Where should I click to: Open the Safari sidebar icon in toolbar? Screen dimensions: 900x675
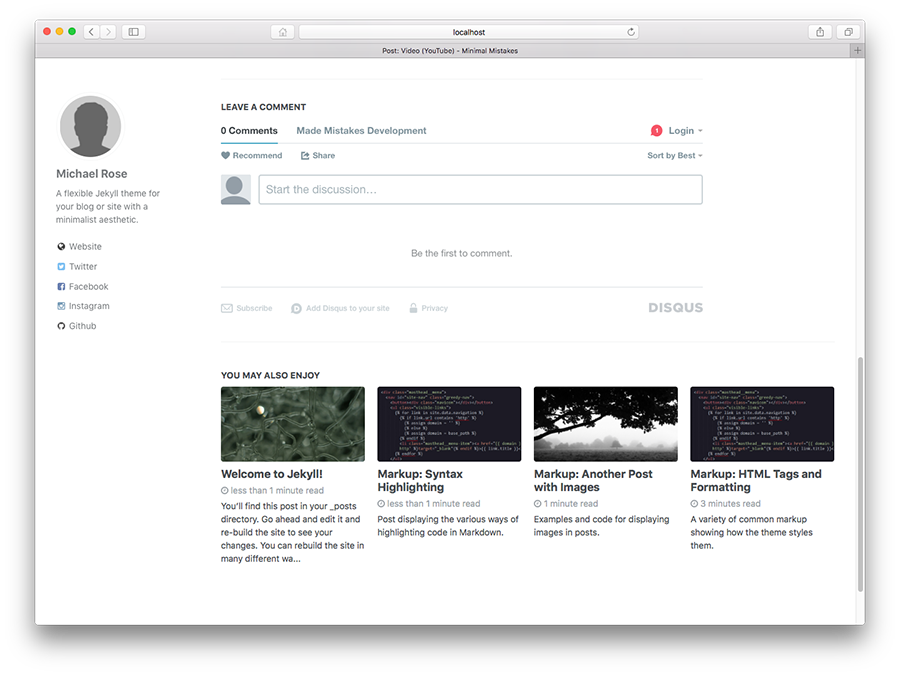pyautogui.click(x=133, y=31)
